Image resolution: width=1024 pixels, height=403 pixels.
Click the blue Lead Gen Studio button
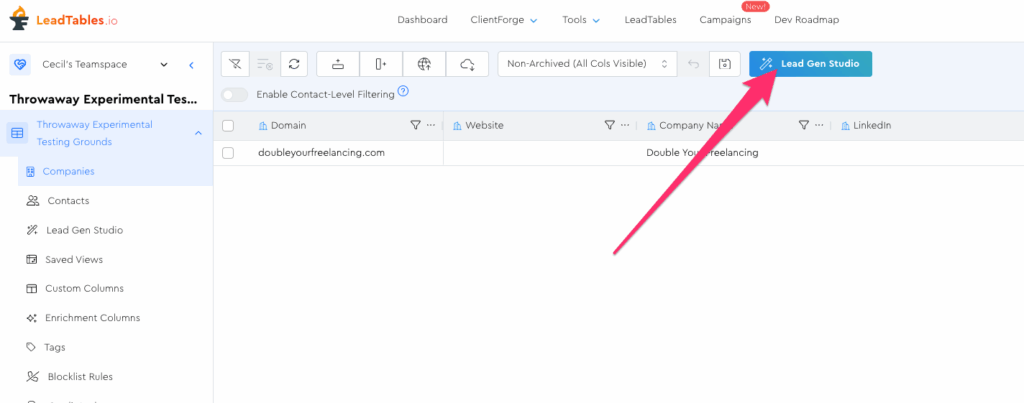[810, 64]
